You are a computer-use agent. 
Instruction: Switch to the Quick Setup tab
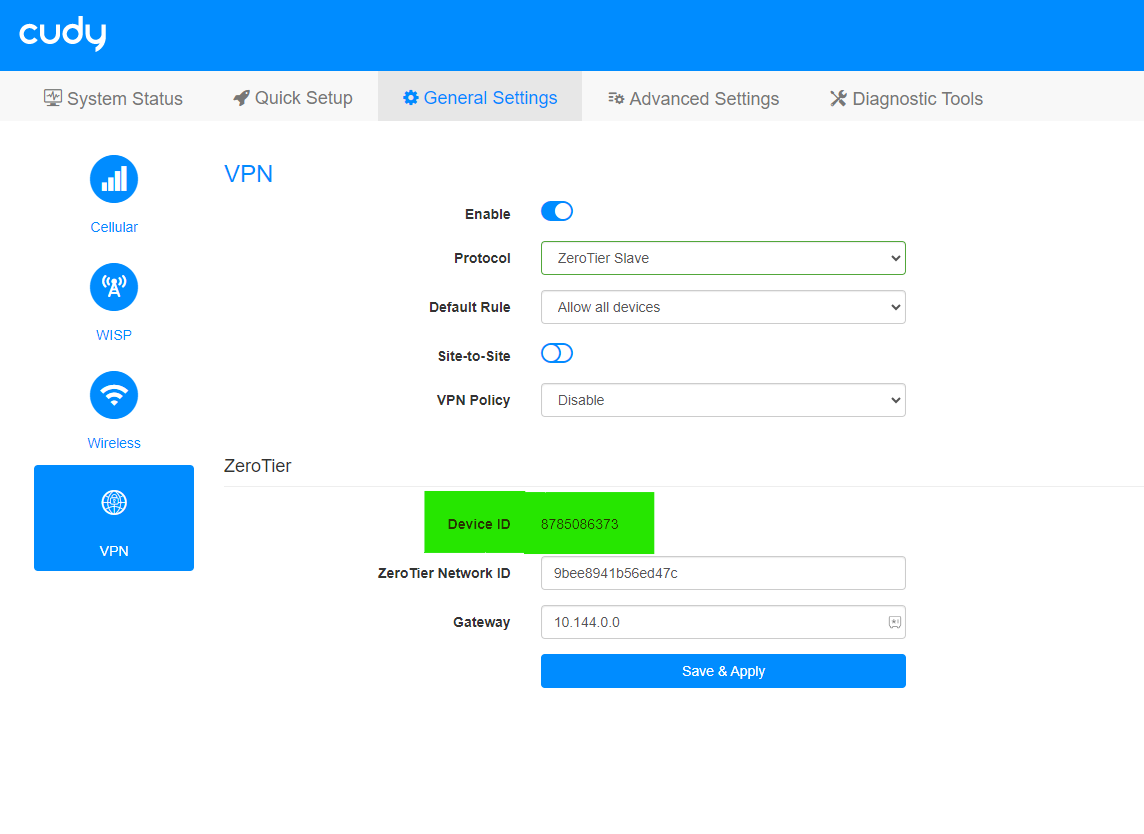coord(293,98)
